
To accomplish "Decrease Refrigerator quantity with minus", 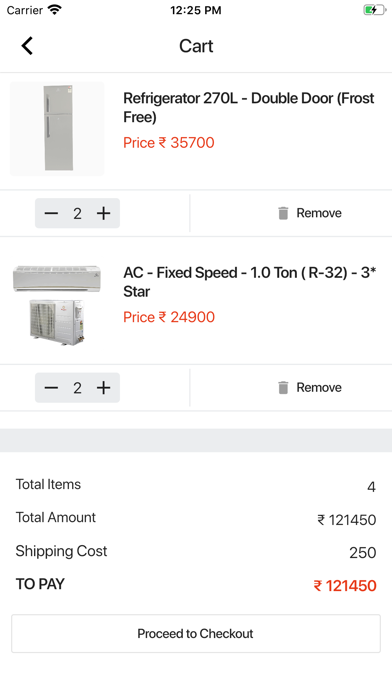I will pyautogui.click(x=51, y=214).
